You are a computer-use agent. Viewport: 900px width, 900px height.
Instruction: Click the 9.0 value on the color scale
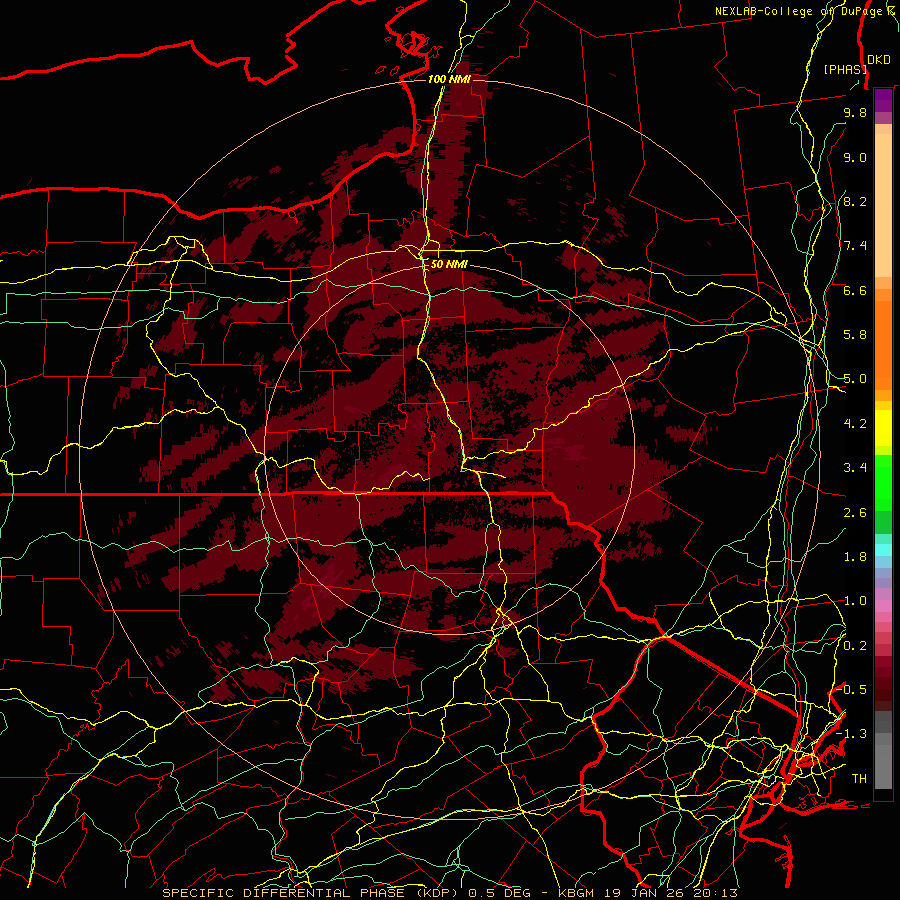pyautogui.click(x=855, y=157)
